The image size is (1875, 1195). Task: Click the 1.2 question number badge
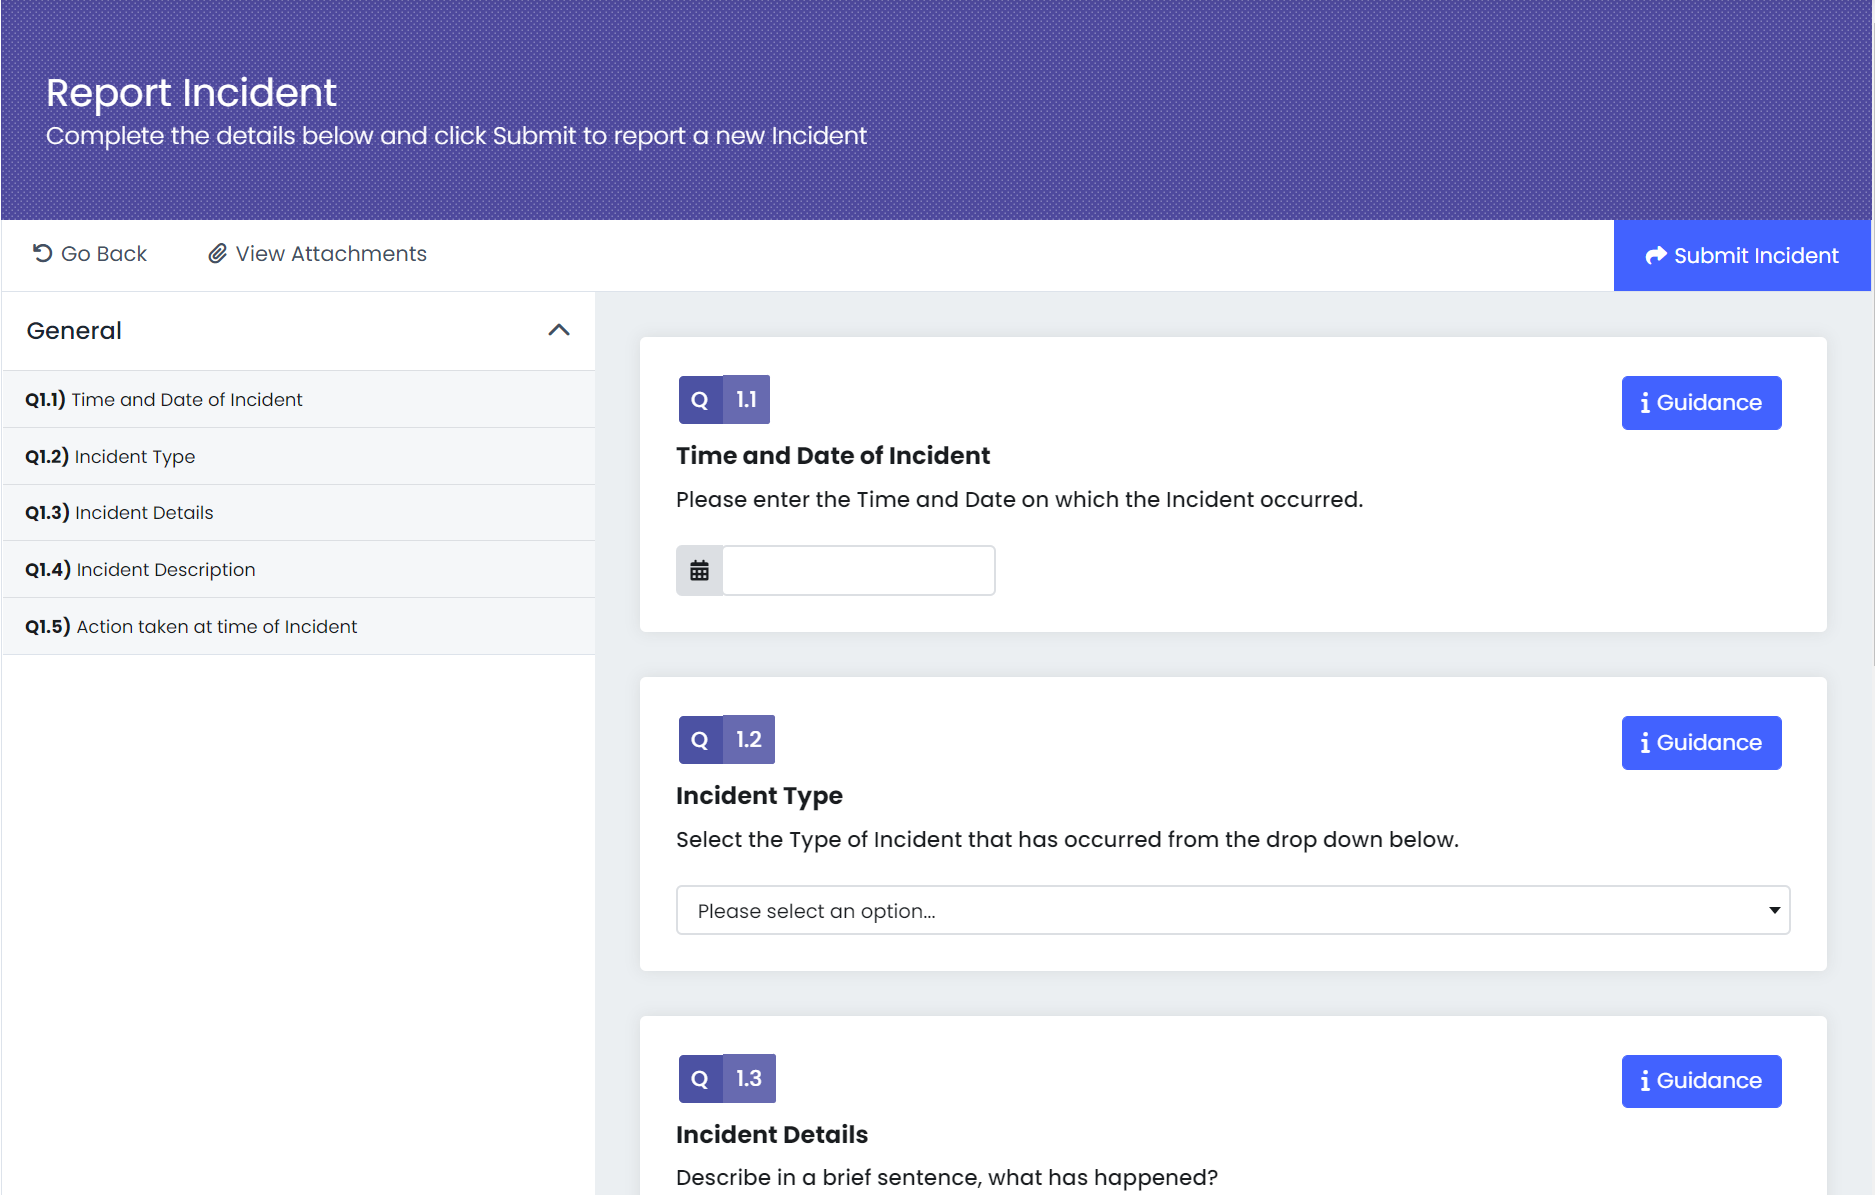pyautogui.click(x=748, y=740)
